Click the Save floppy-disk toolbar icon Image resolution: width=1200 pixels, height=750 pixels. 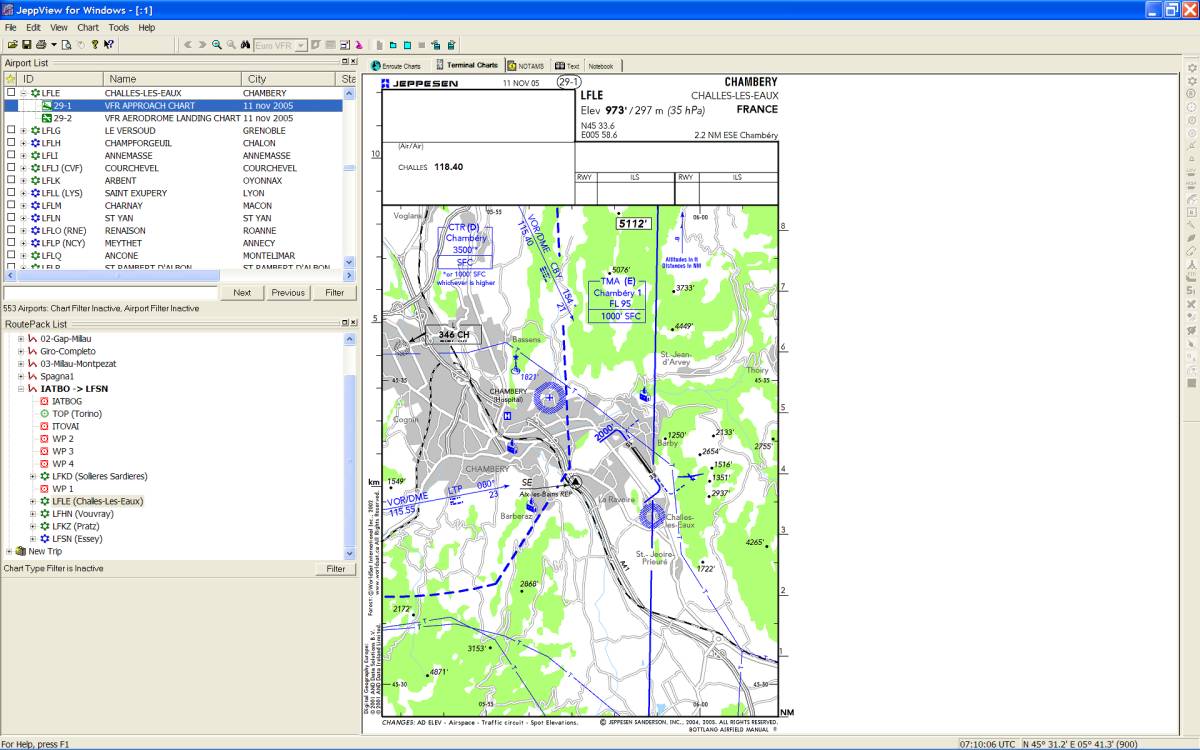click(x=26, y=45)
